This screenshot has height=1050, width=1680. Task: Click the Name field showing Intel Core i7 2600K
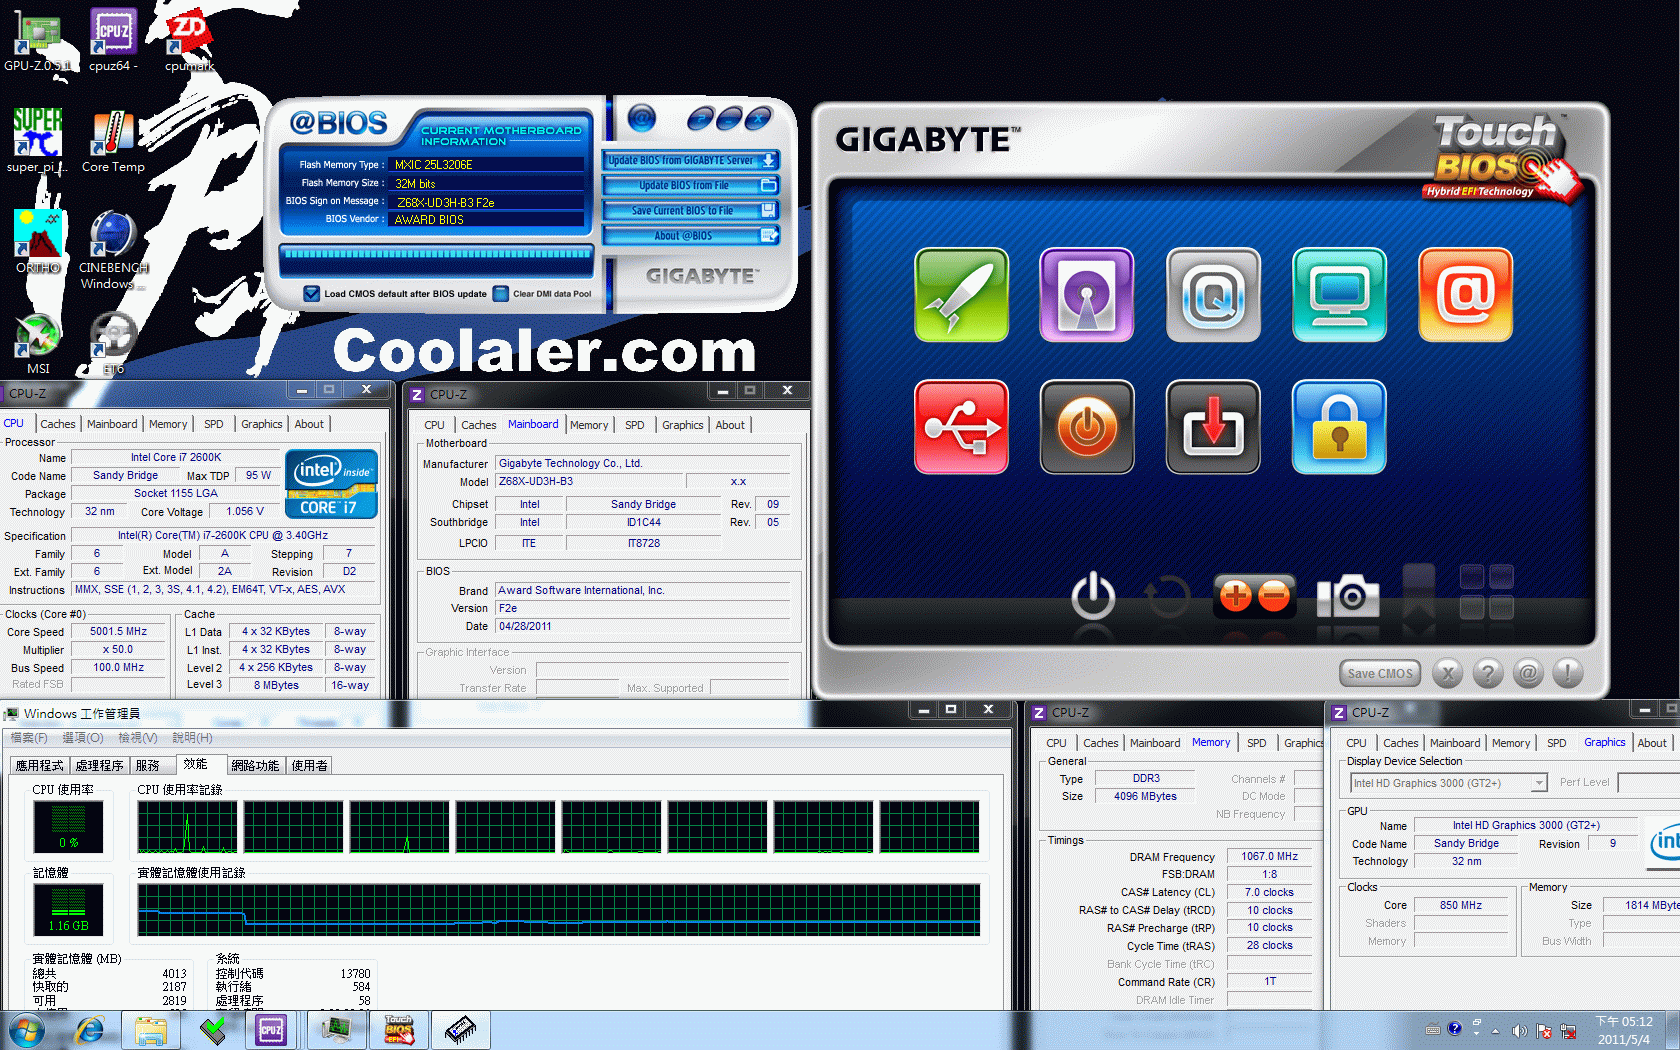point(176,457)
